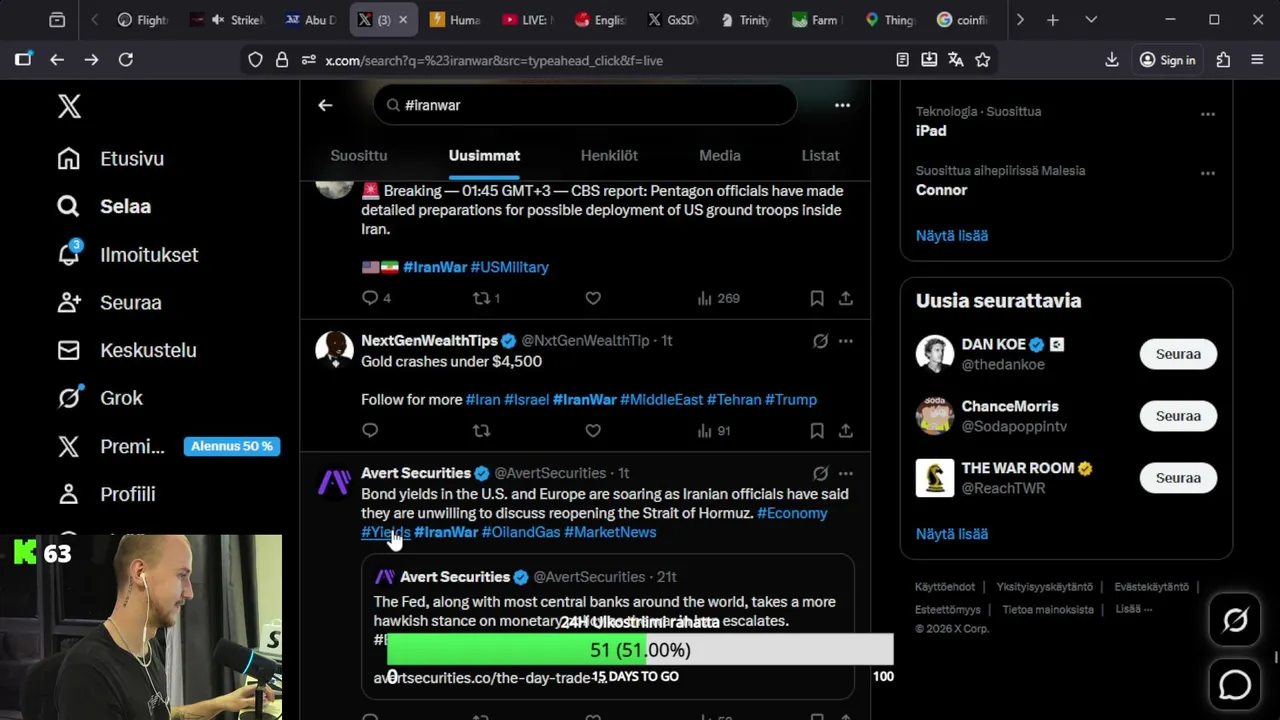
Task: Switch to Uusimmat tab
Action: (484, 156)
